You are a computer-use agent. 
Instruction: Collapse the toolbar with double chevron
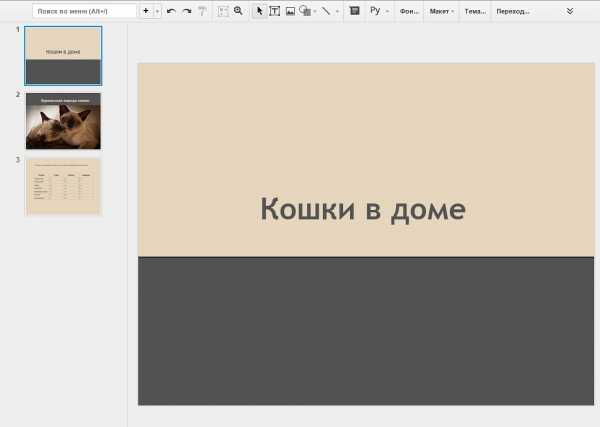click(570, 11)
